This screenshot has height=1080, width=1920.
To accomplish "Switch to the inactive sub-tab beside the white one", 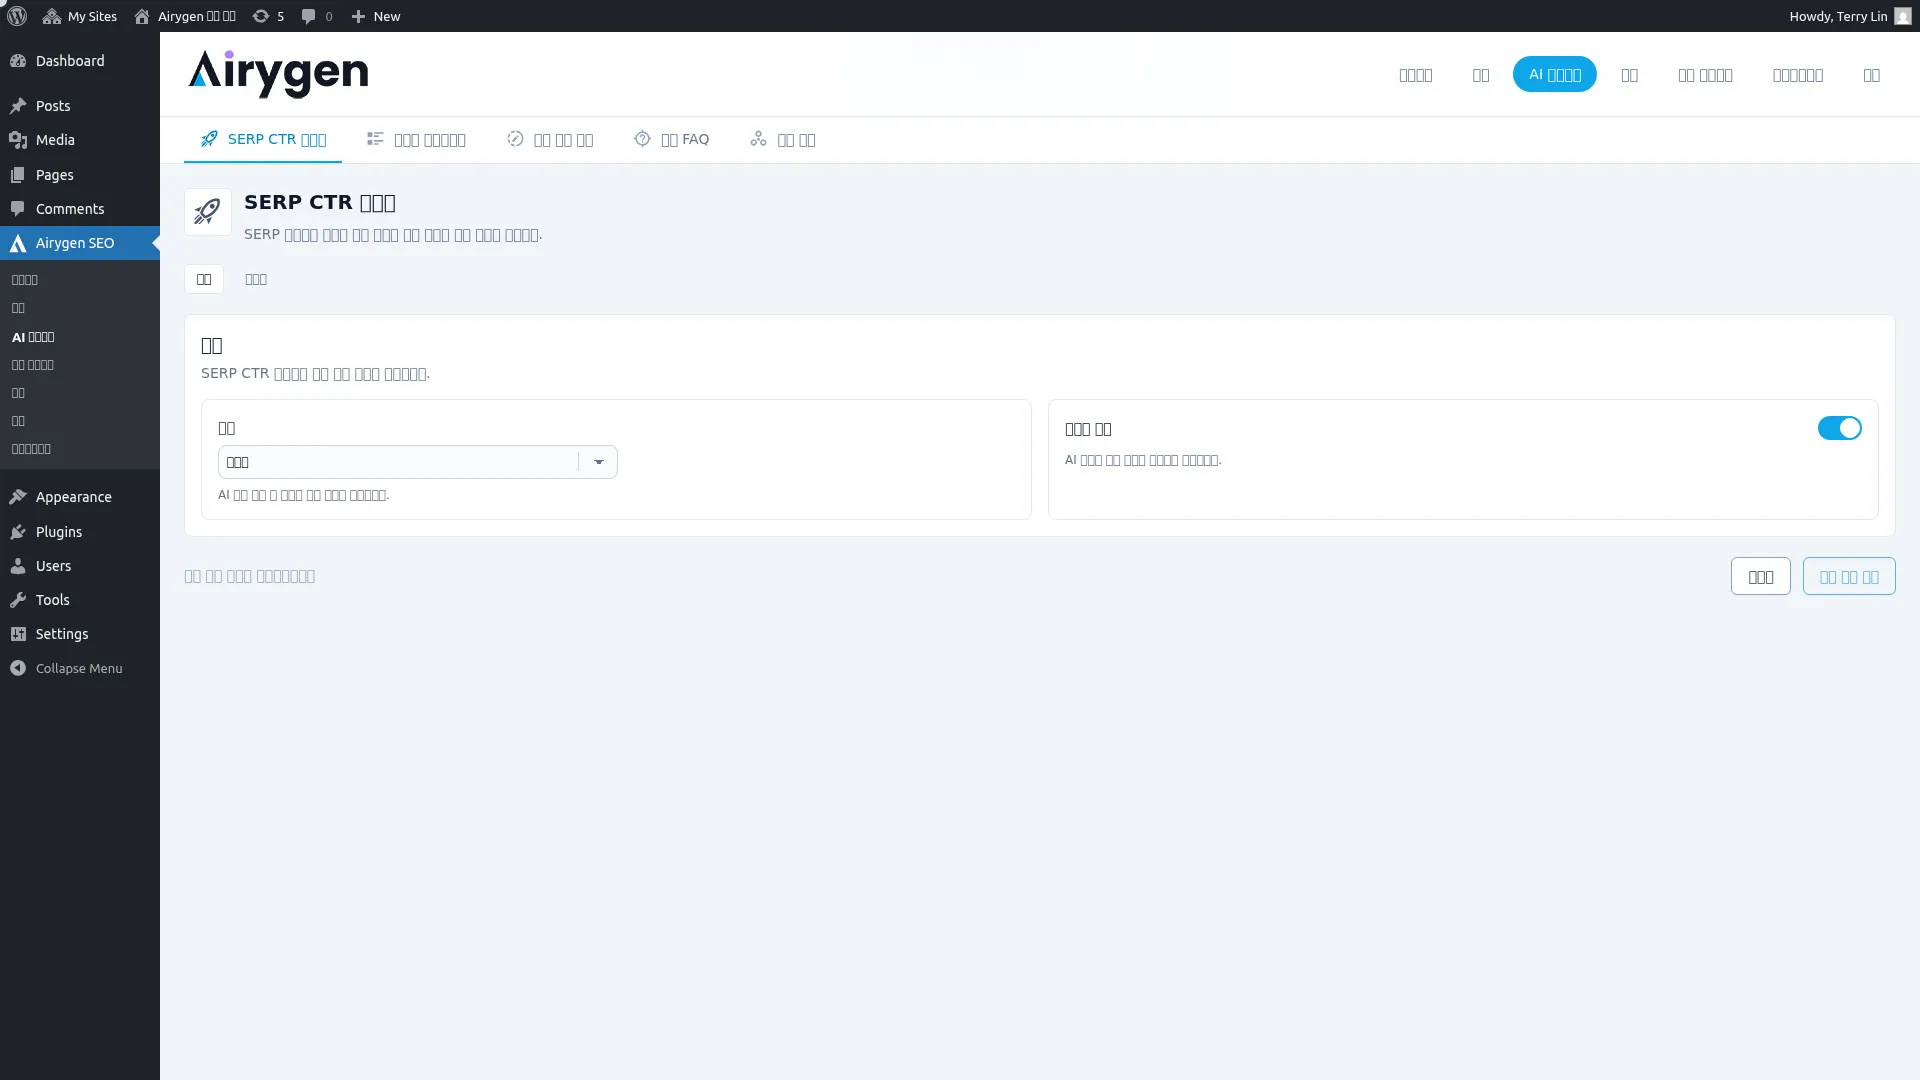I will [x=256, y=279].
